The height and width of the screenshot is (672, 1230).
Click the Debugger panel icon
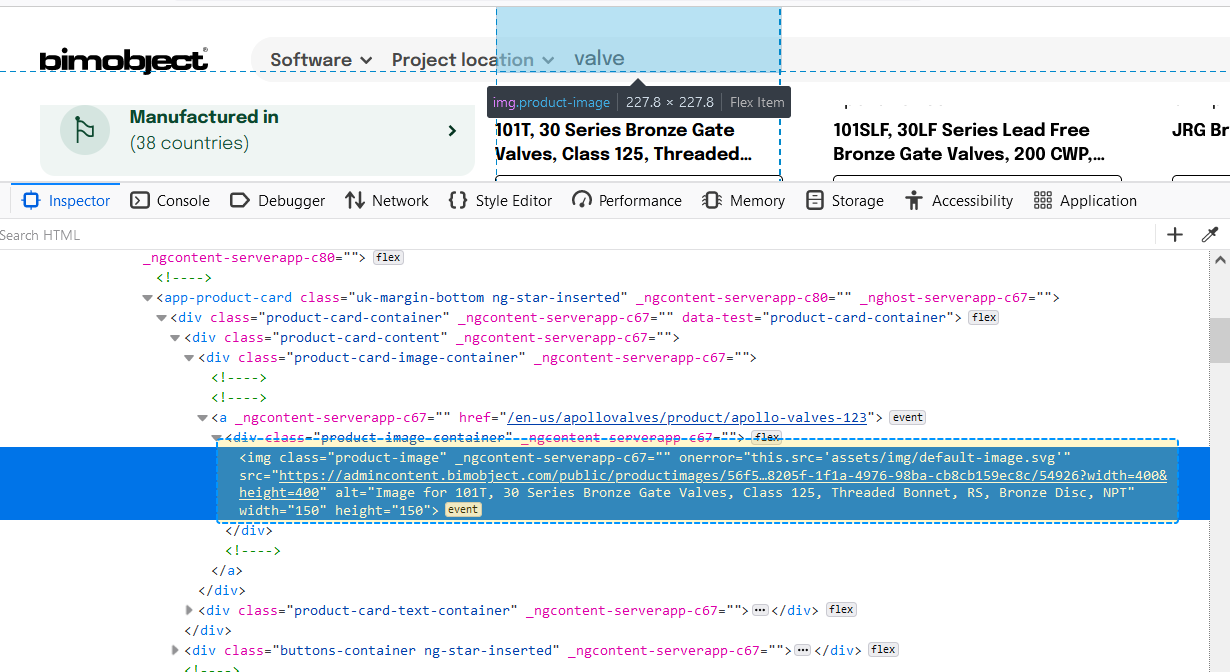[x=239, y=201]
